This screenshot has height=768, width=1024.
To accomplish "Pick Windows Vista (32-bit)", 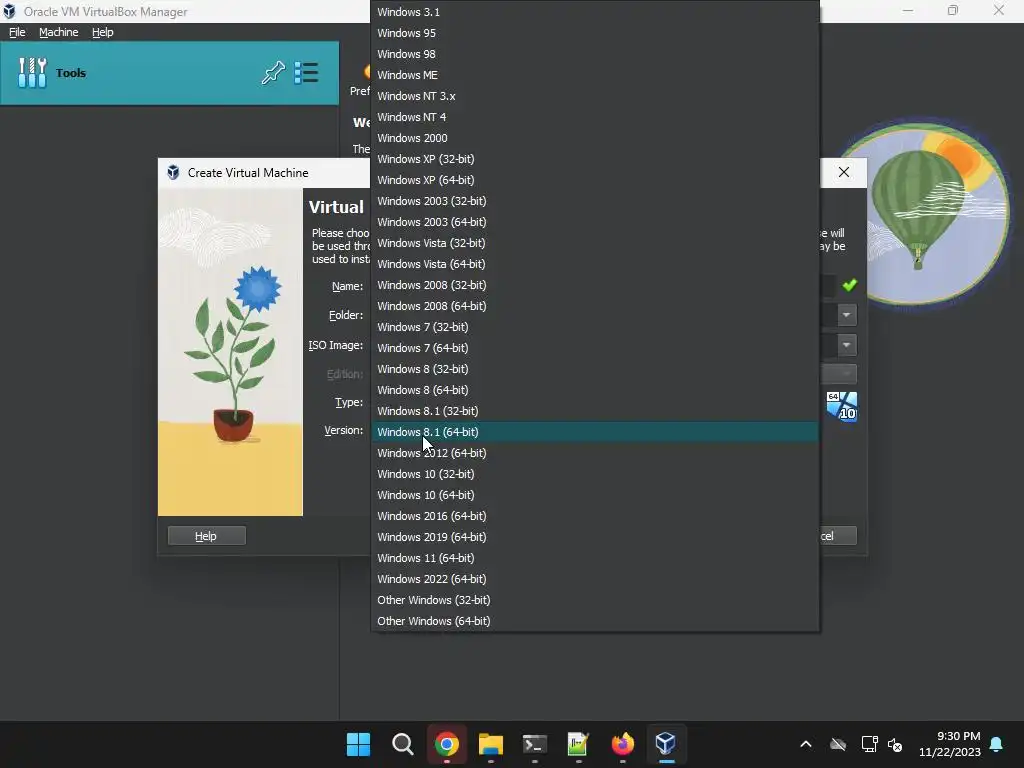I will 595,243.
